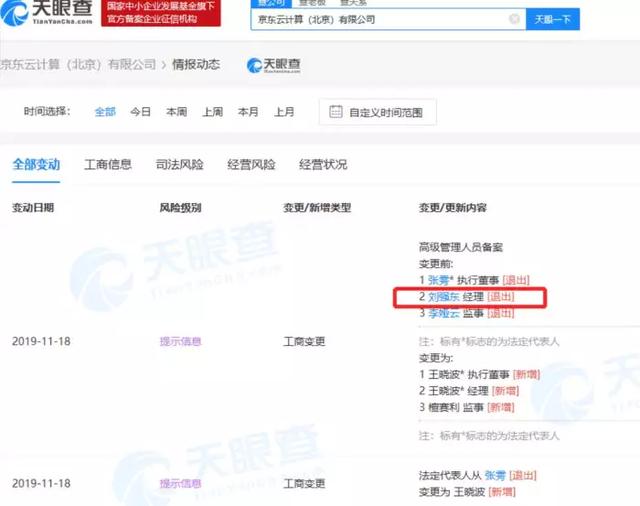Click the small 天眼查 logo beside 情报动态

tap(274, 65)
